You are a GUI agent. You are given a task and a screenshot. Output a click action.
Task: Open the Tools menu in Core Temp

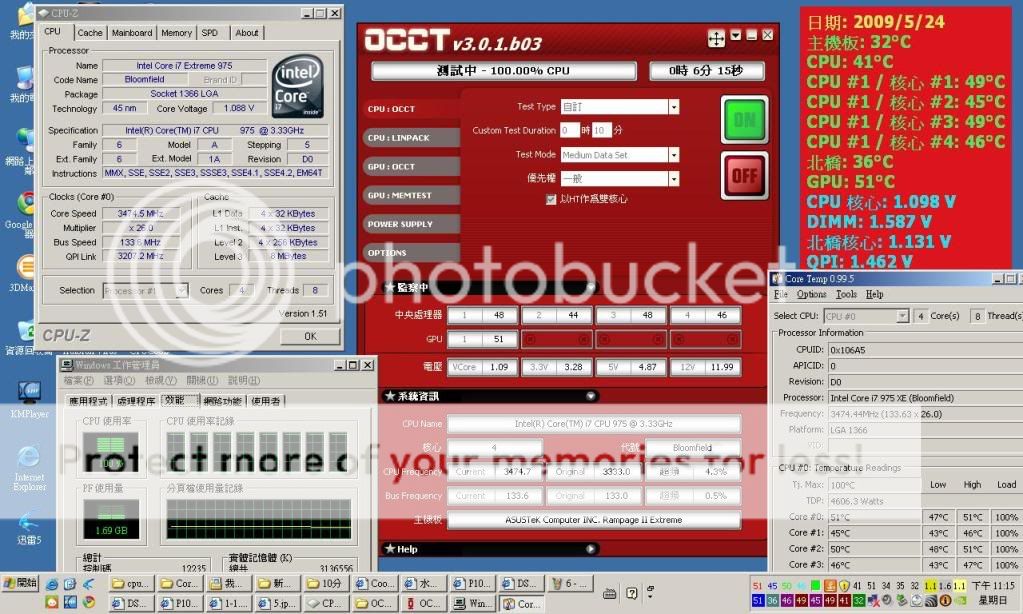tap(846, 295)
